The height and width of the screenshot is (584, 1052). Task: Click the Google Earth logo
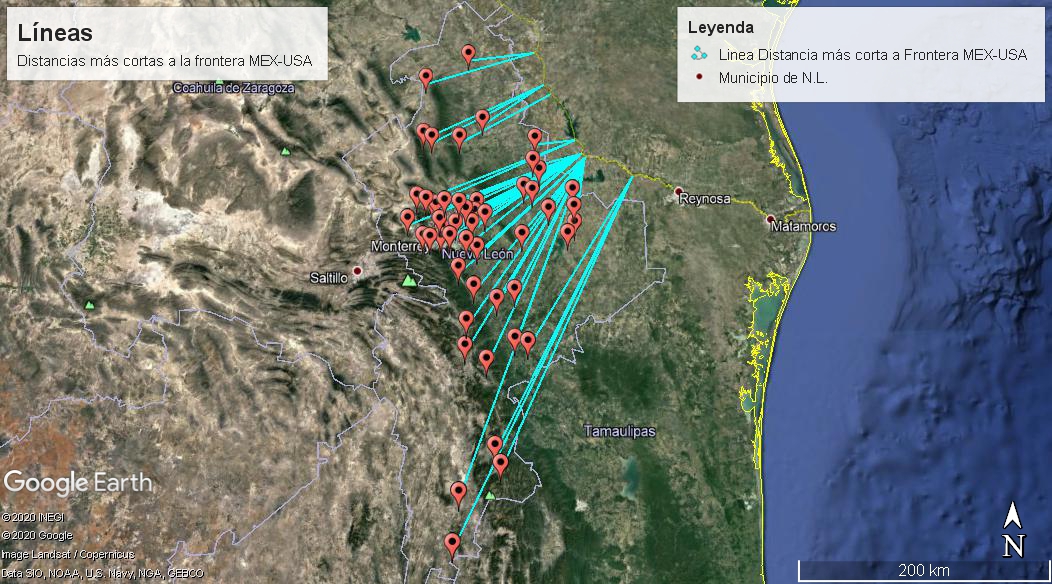(78, 482)
